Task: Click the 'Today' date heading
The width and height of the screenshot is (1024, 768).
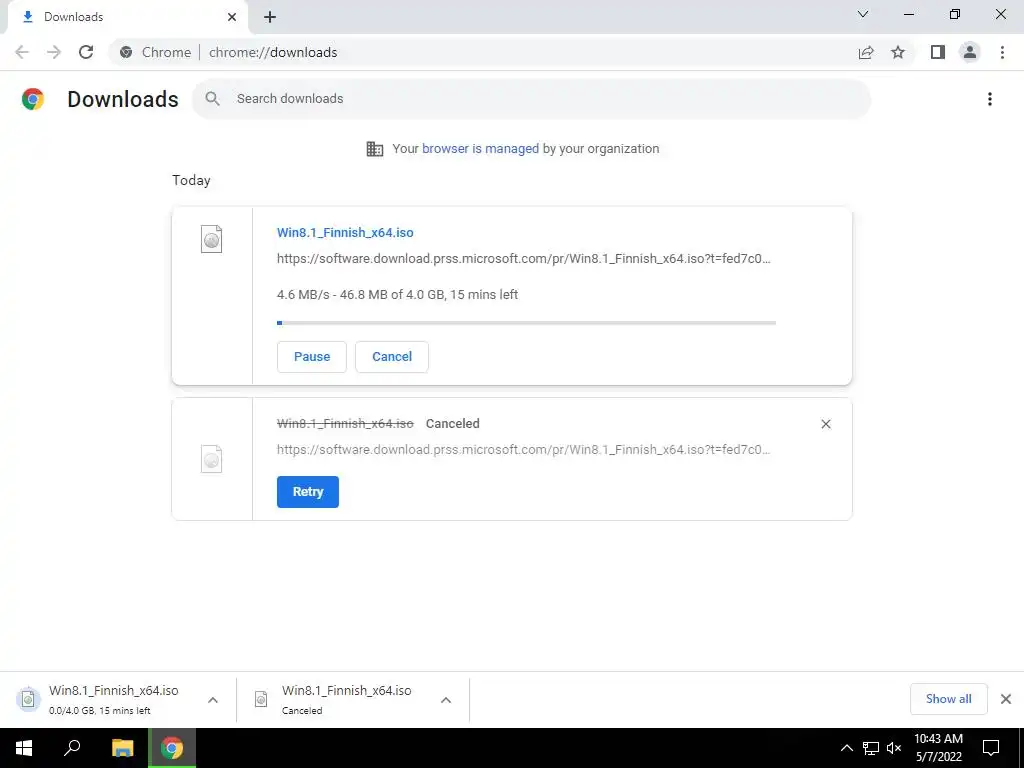Action: (x=191, y=180)
